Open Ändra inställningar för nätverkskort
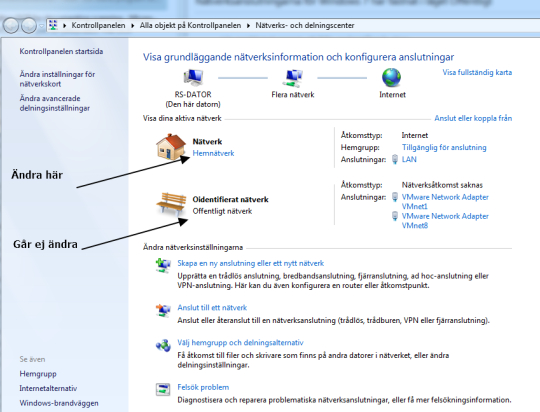The image size is (540, 412). [57, 79]
